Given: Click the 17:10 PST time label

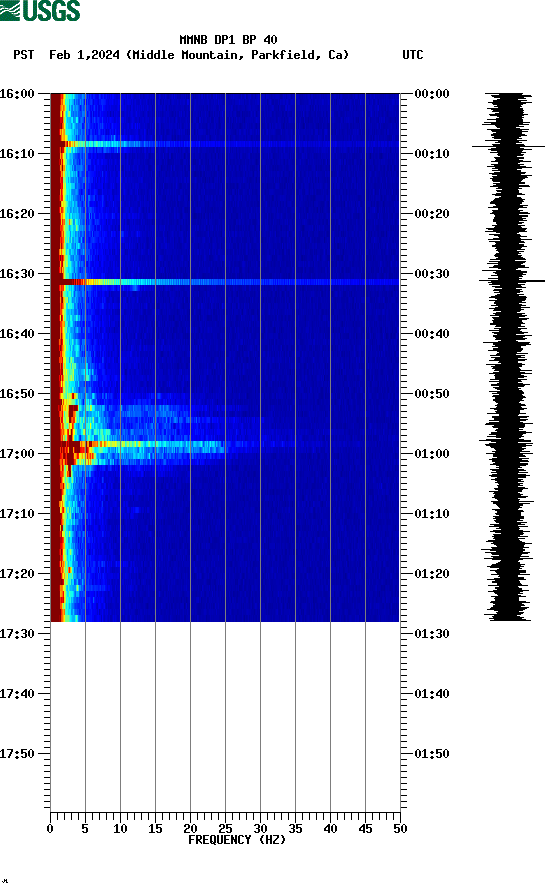Looking at the screenshot, I should coord(17,514).
